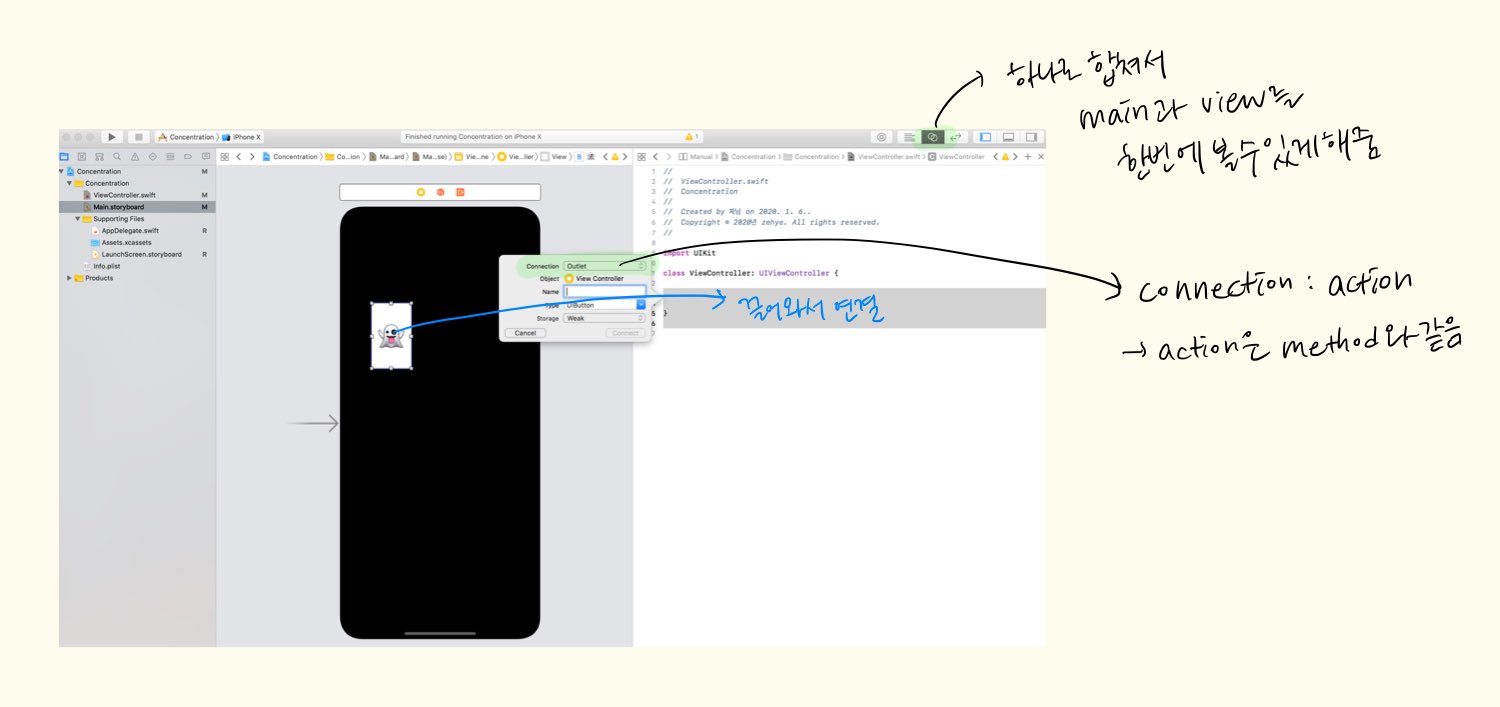The width and height of the screenshot is (1500, 707).
Task: Stop the running app with the square Stop button
Action: coord(139,137)
